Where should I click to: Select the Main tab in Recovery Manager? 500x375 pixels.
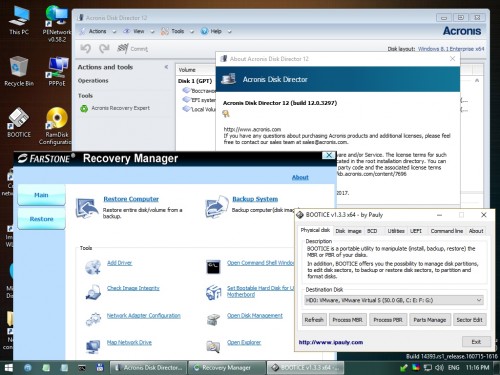pyautogui.click(x=41, y=195)
